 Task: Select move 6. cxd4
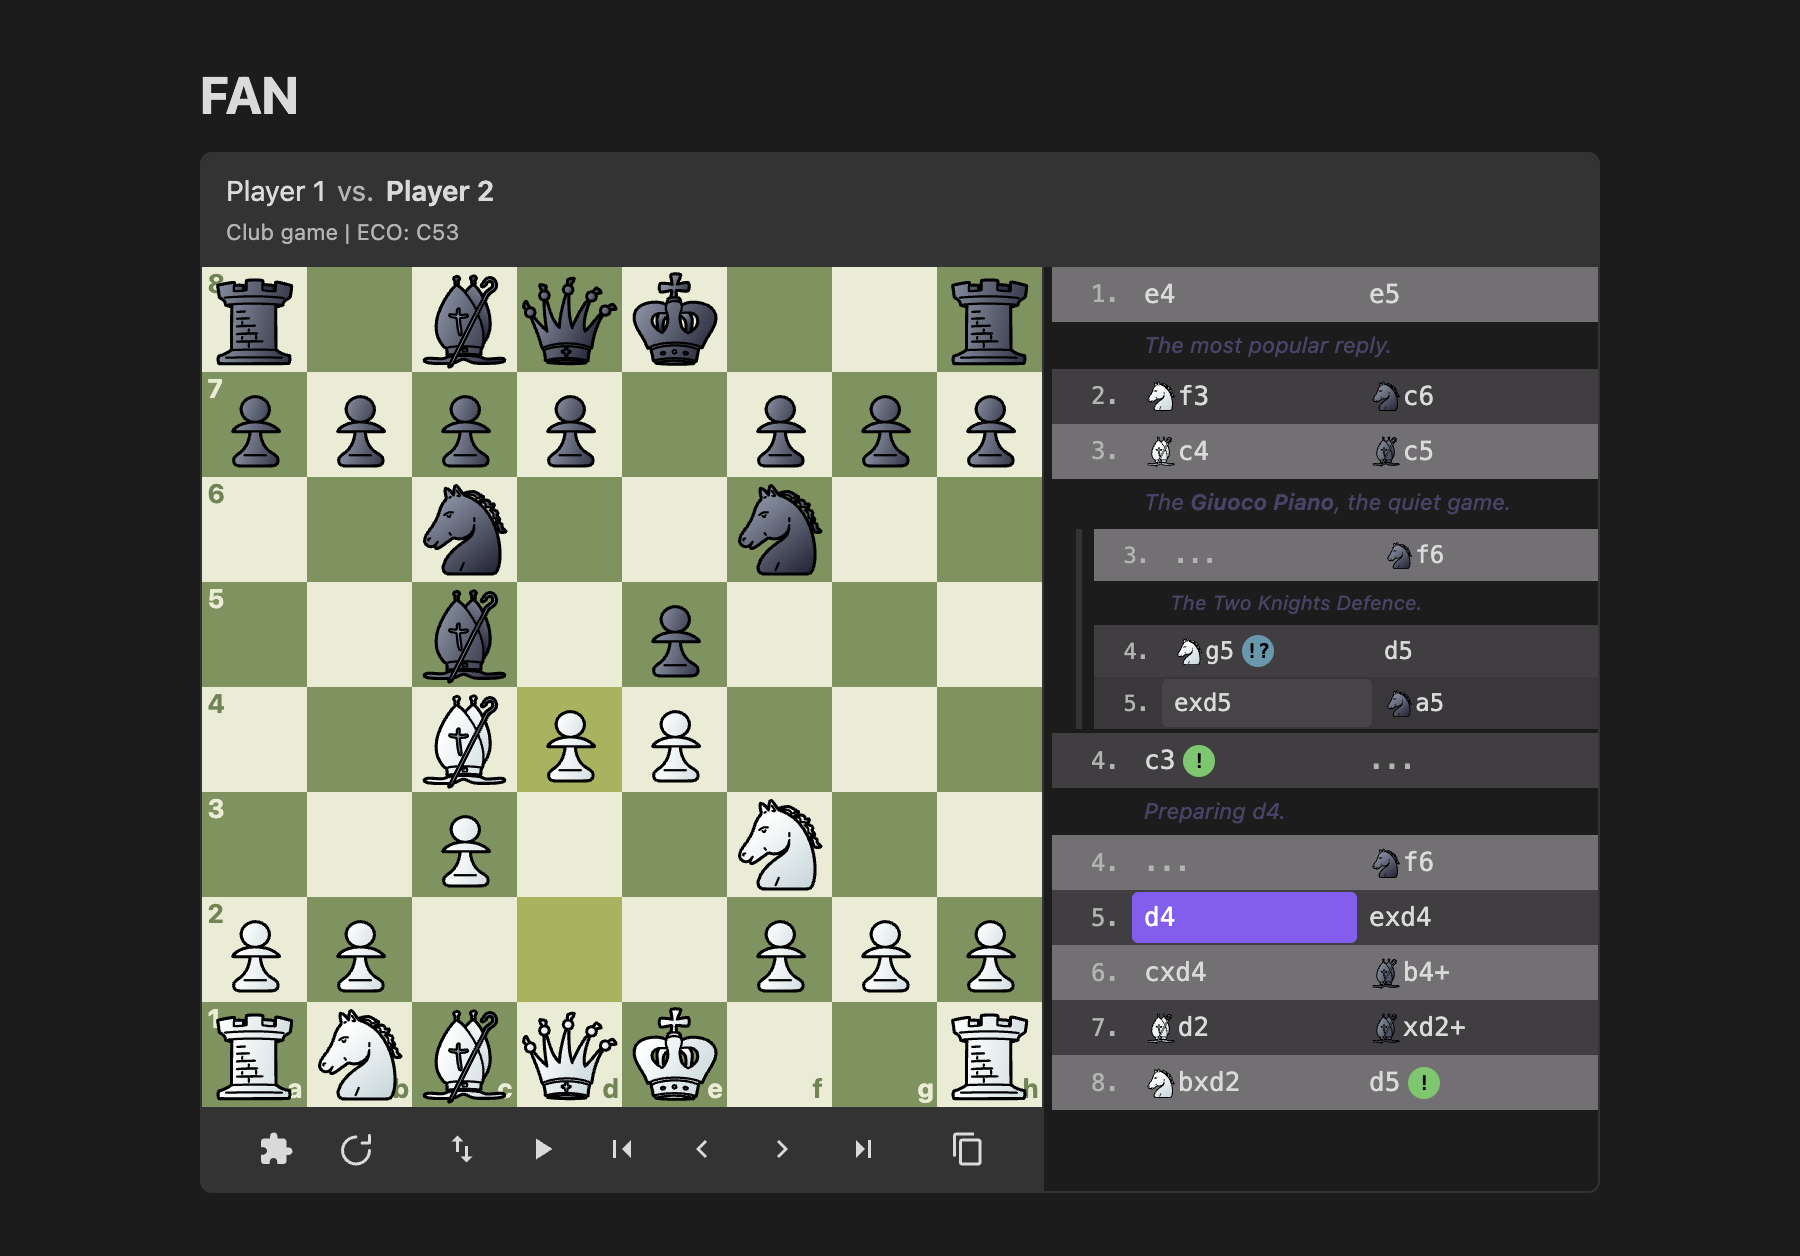[1243, 972]
